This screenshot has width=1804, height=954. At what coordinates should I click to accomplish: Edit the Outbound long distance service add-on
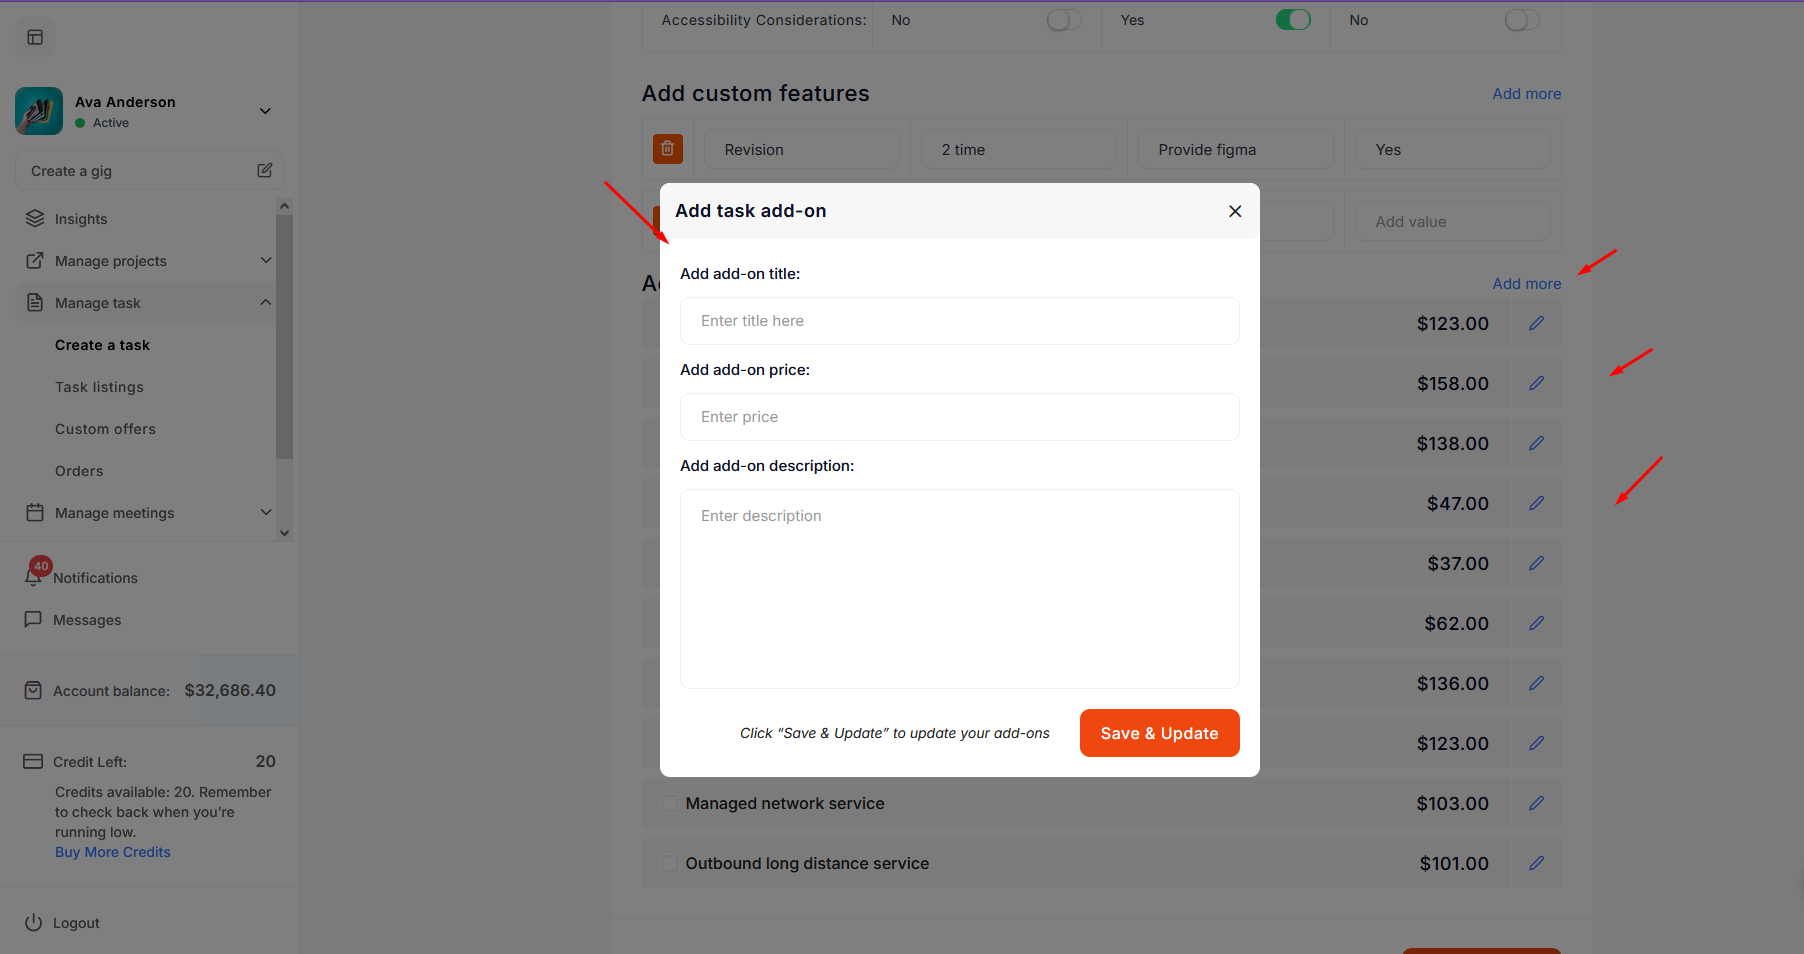click(1536, 863)
